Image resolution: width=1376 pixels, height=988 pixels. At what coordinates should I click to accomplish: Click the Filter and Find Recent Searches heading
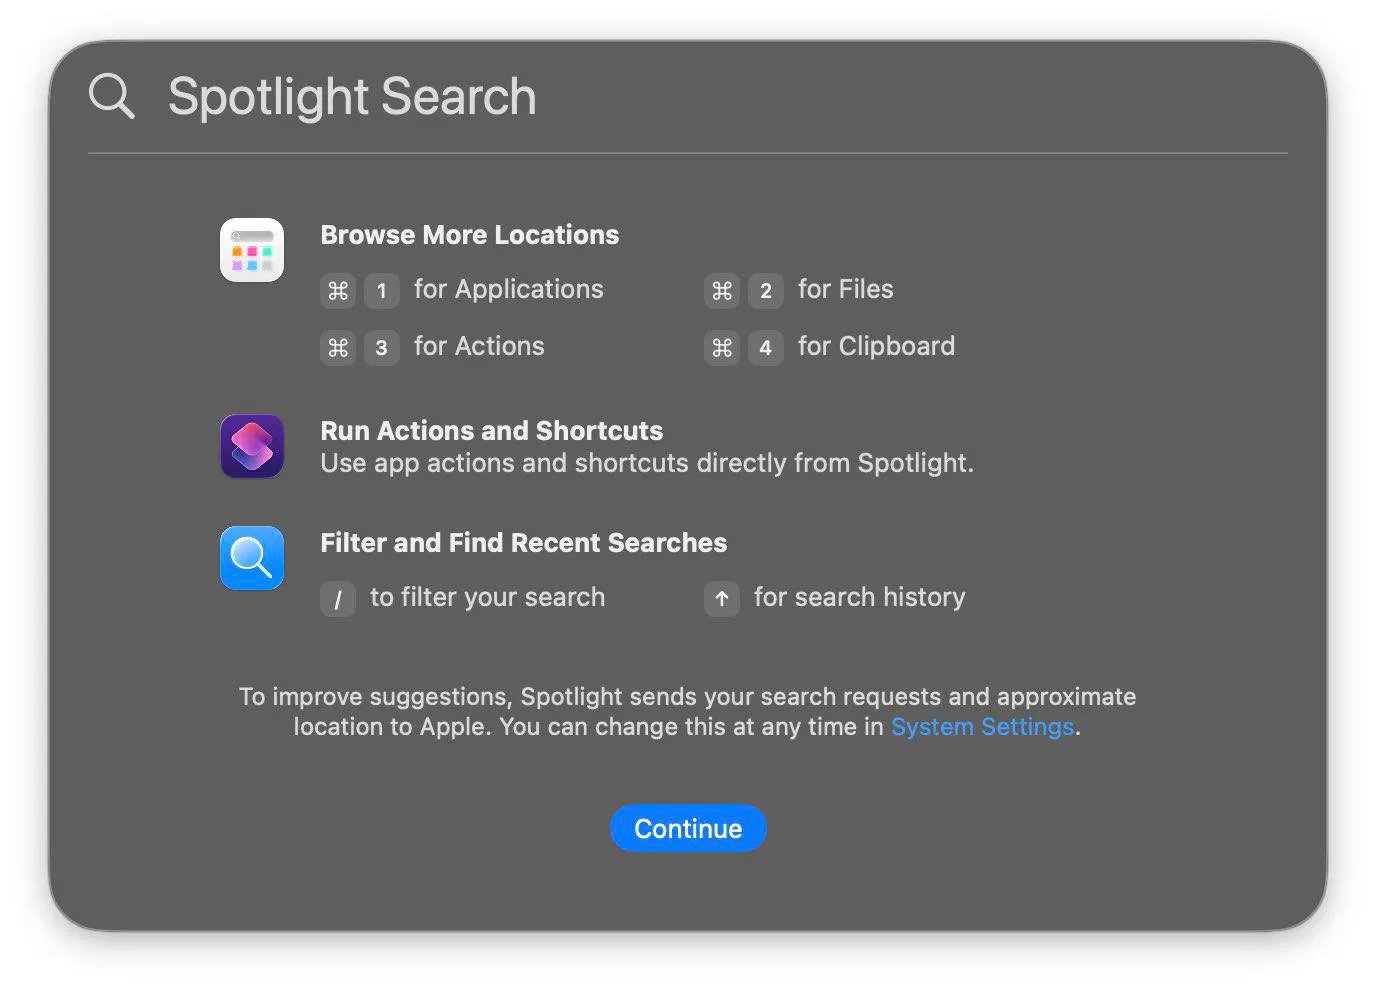pyautogui.click(x=523, y=543)
